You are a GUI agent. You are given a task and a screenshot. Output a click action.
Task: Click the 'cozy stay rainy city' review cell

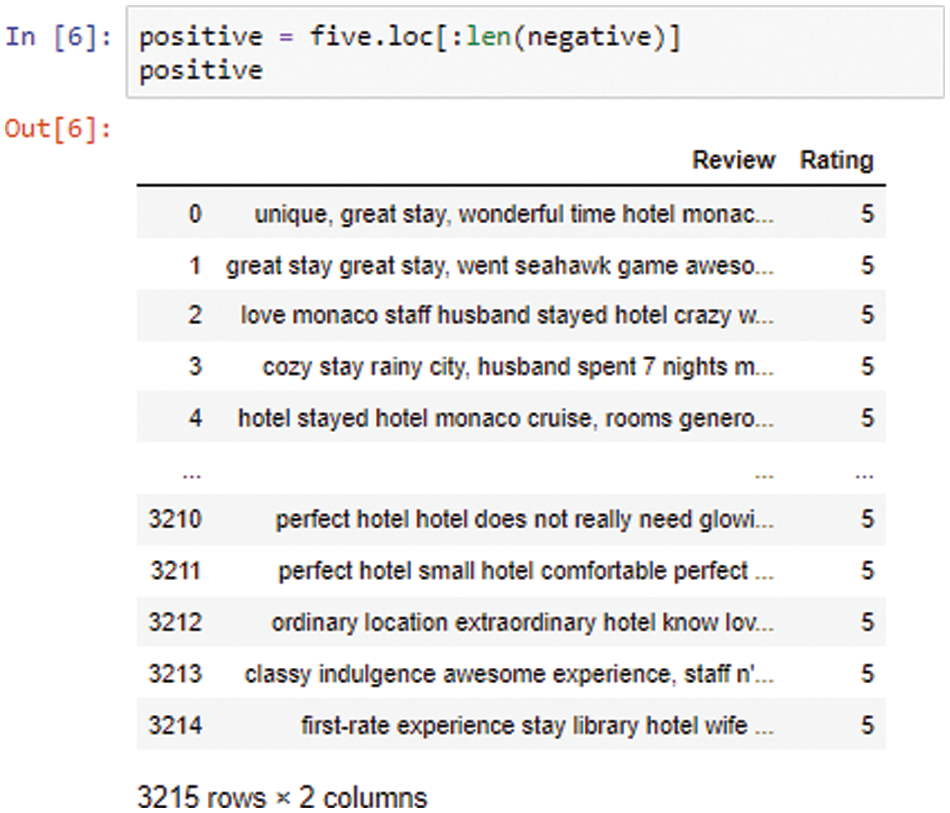518,367
